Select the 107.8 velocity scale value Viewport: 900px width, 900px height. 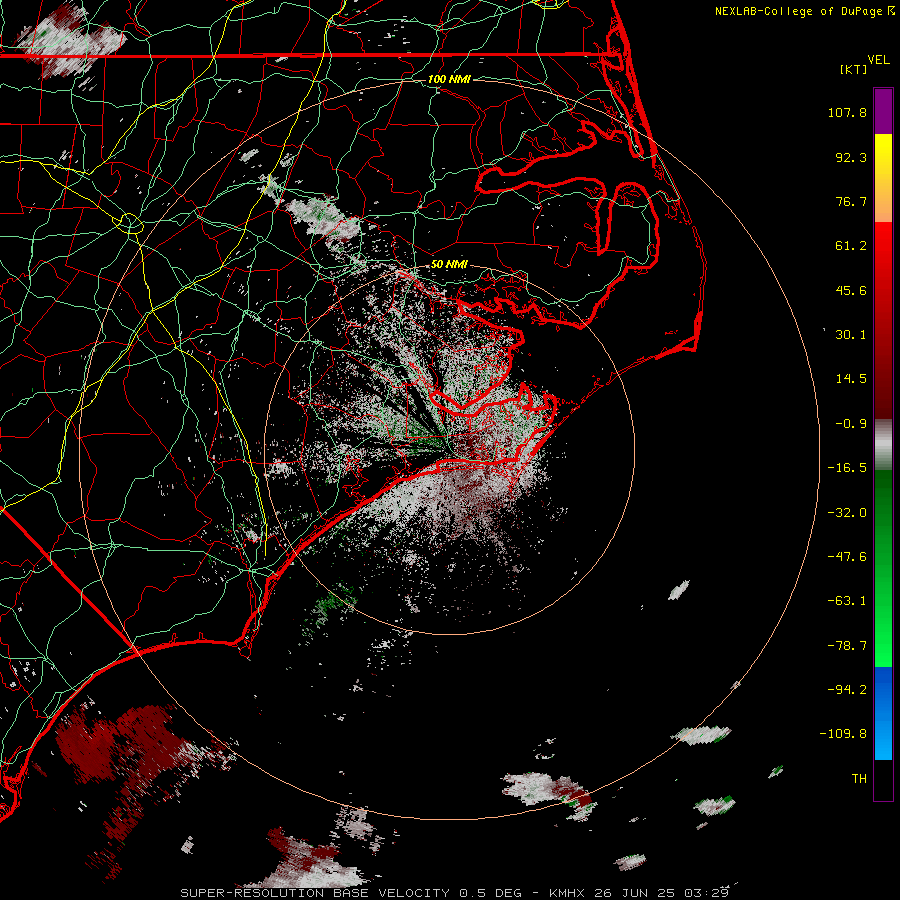(x=847, y=112)
